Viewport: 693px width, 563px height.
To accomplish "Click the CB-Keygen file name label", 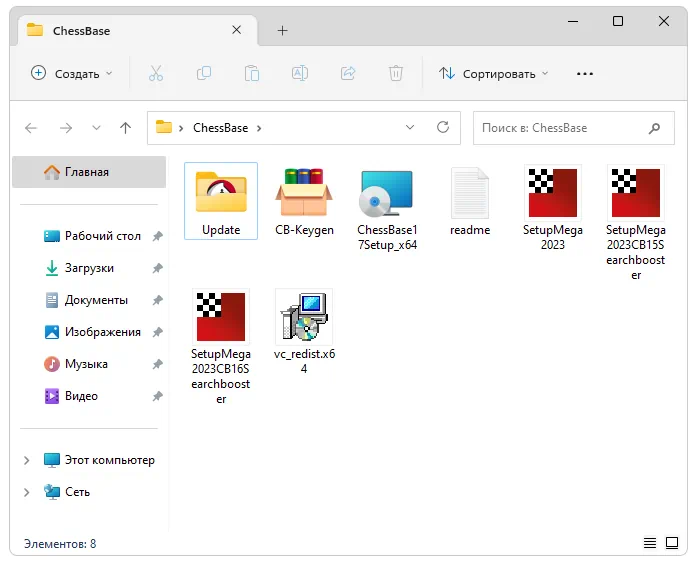I will click(304, 230).
